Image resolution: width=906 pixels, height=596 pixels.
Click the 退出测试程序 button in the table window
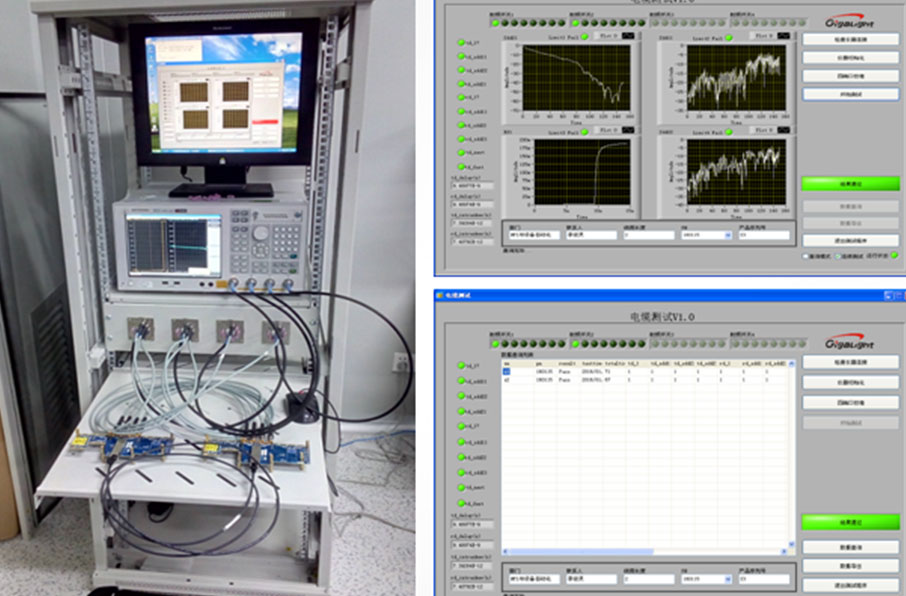[x=851, y=585]
